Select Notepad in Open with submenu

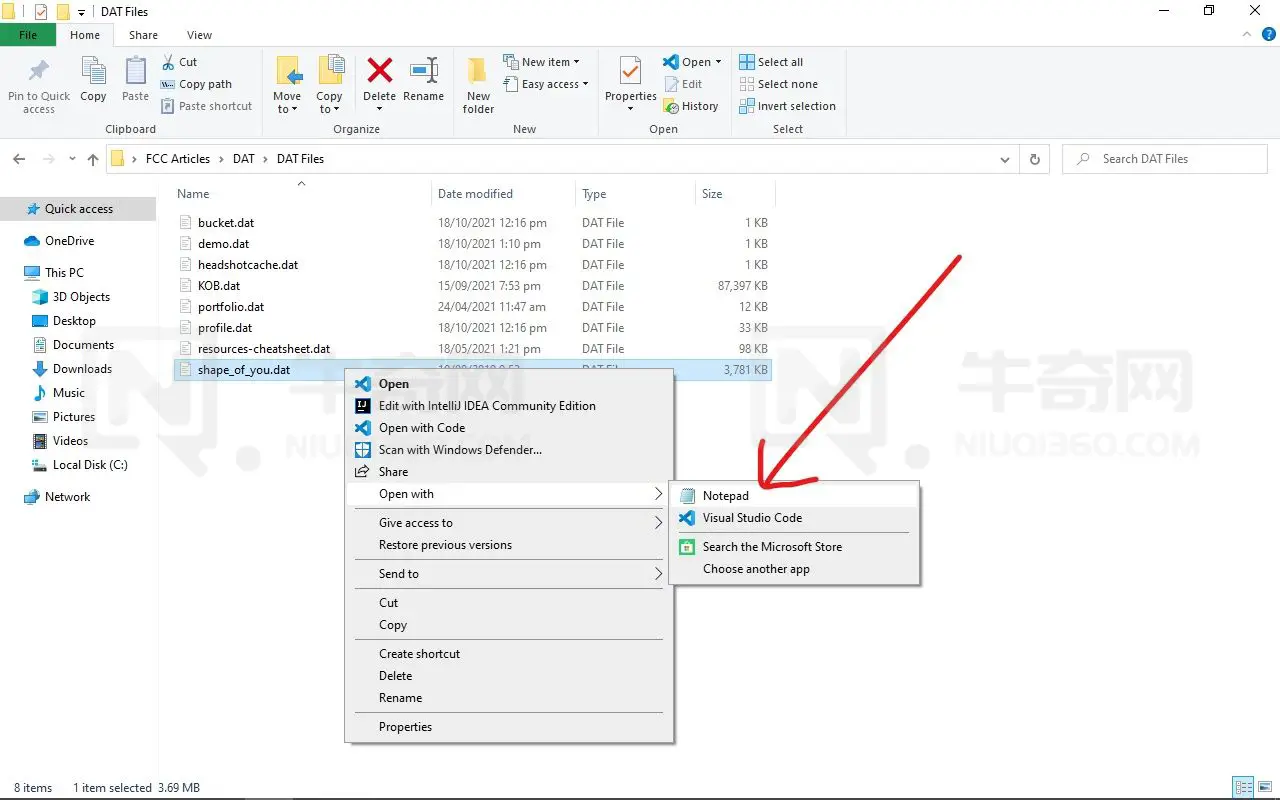tap(794, 496)
